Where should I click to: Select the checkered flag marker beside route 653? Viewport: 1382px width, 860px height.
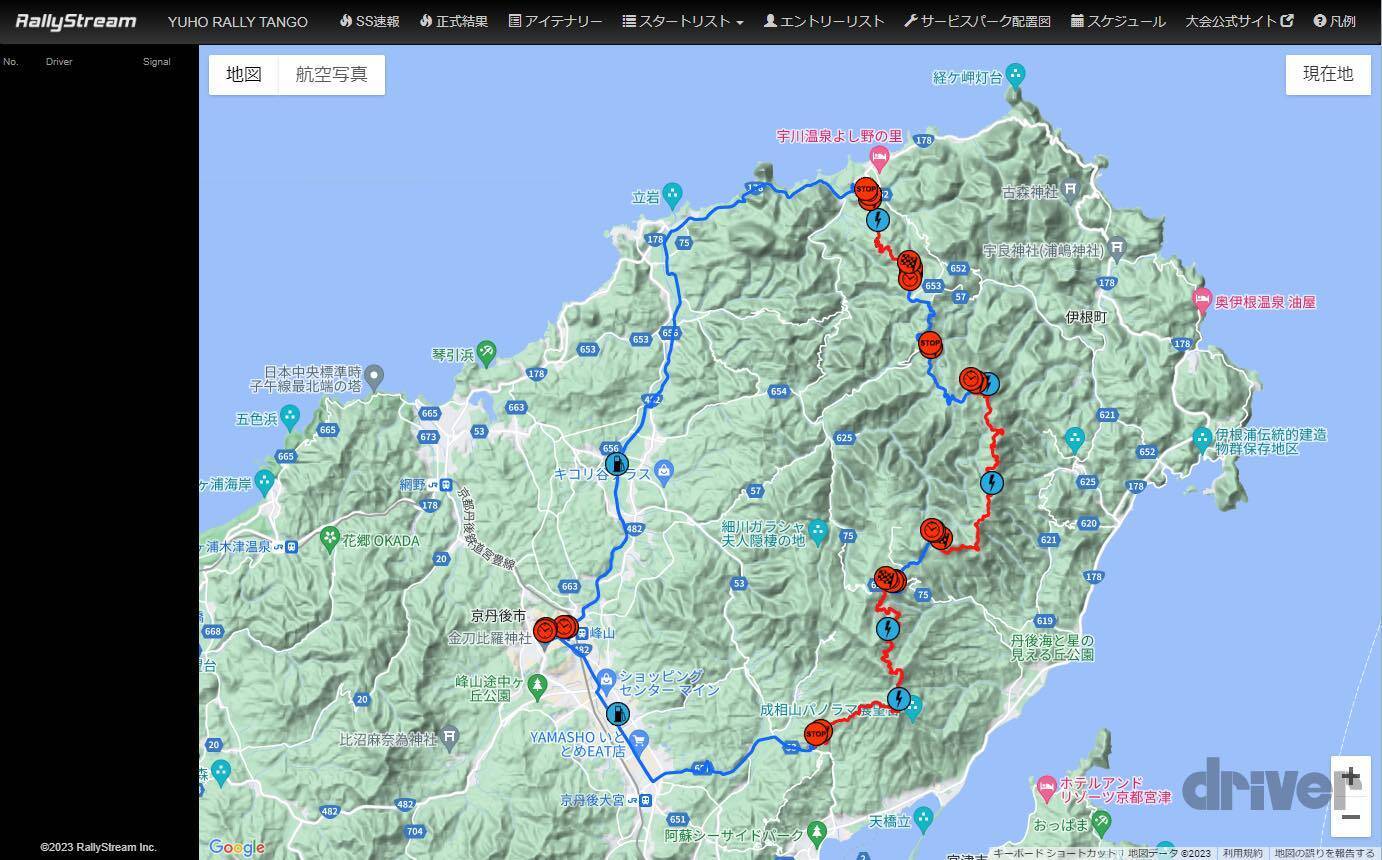[909, 265]
